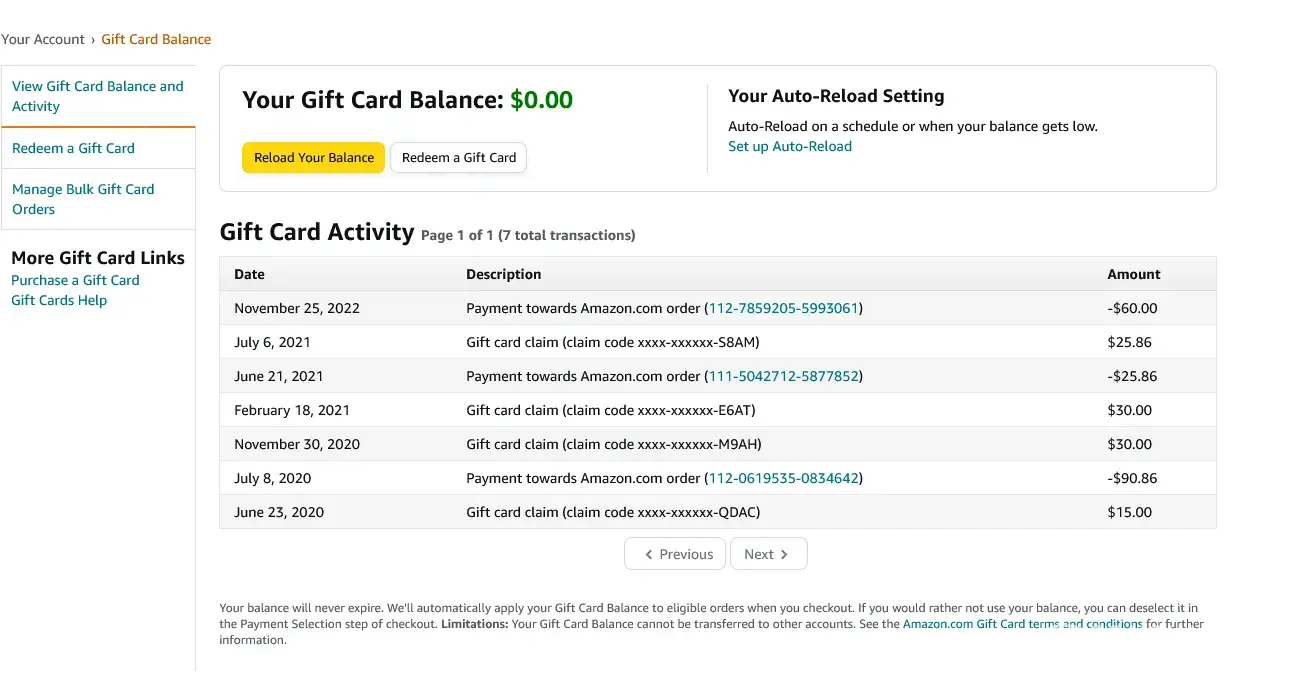Click the Amount column header
The width and height of the screenshot is (1309, 688).
coord(1133,274)
